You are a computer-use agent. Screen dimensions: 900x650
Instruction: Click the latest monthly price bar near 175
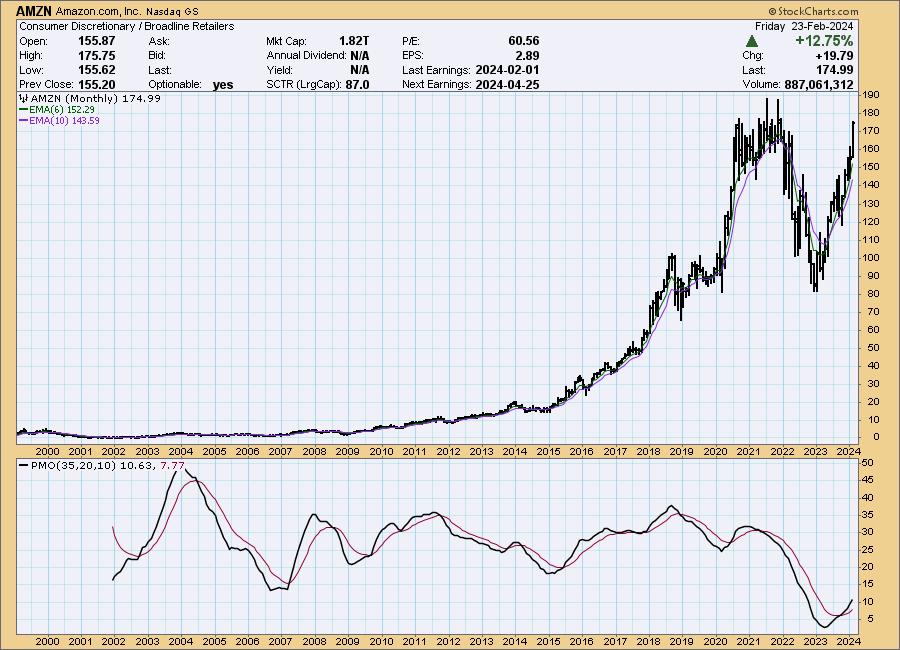pyautogui.click(x=854, y=138)
